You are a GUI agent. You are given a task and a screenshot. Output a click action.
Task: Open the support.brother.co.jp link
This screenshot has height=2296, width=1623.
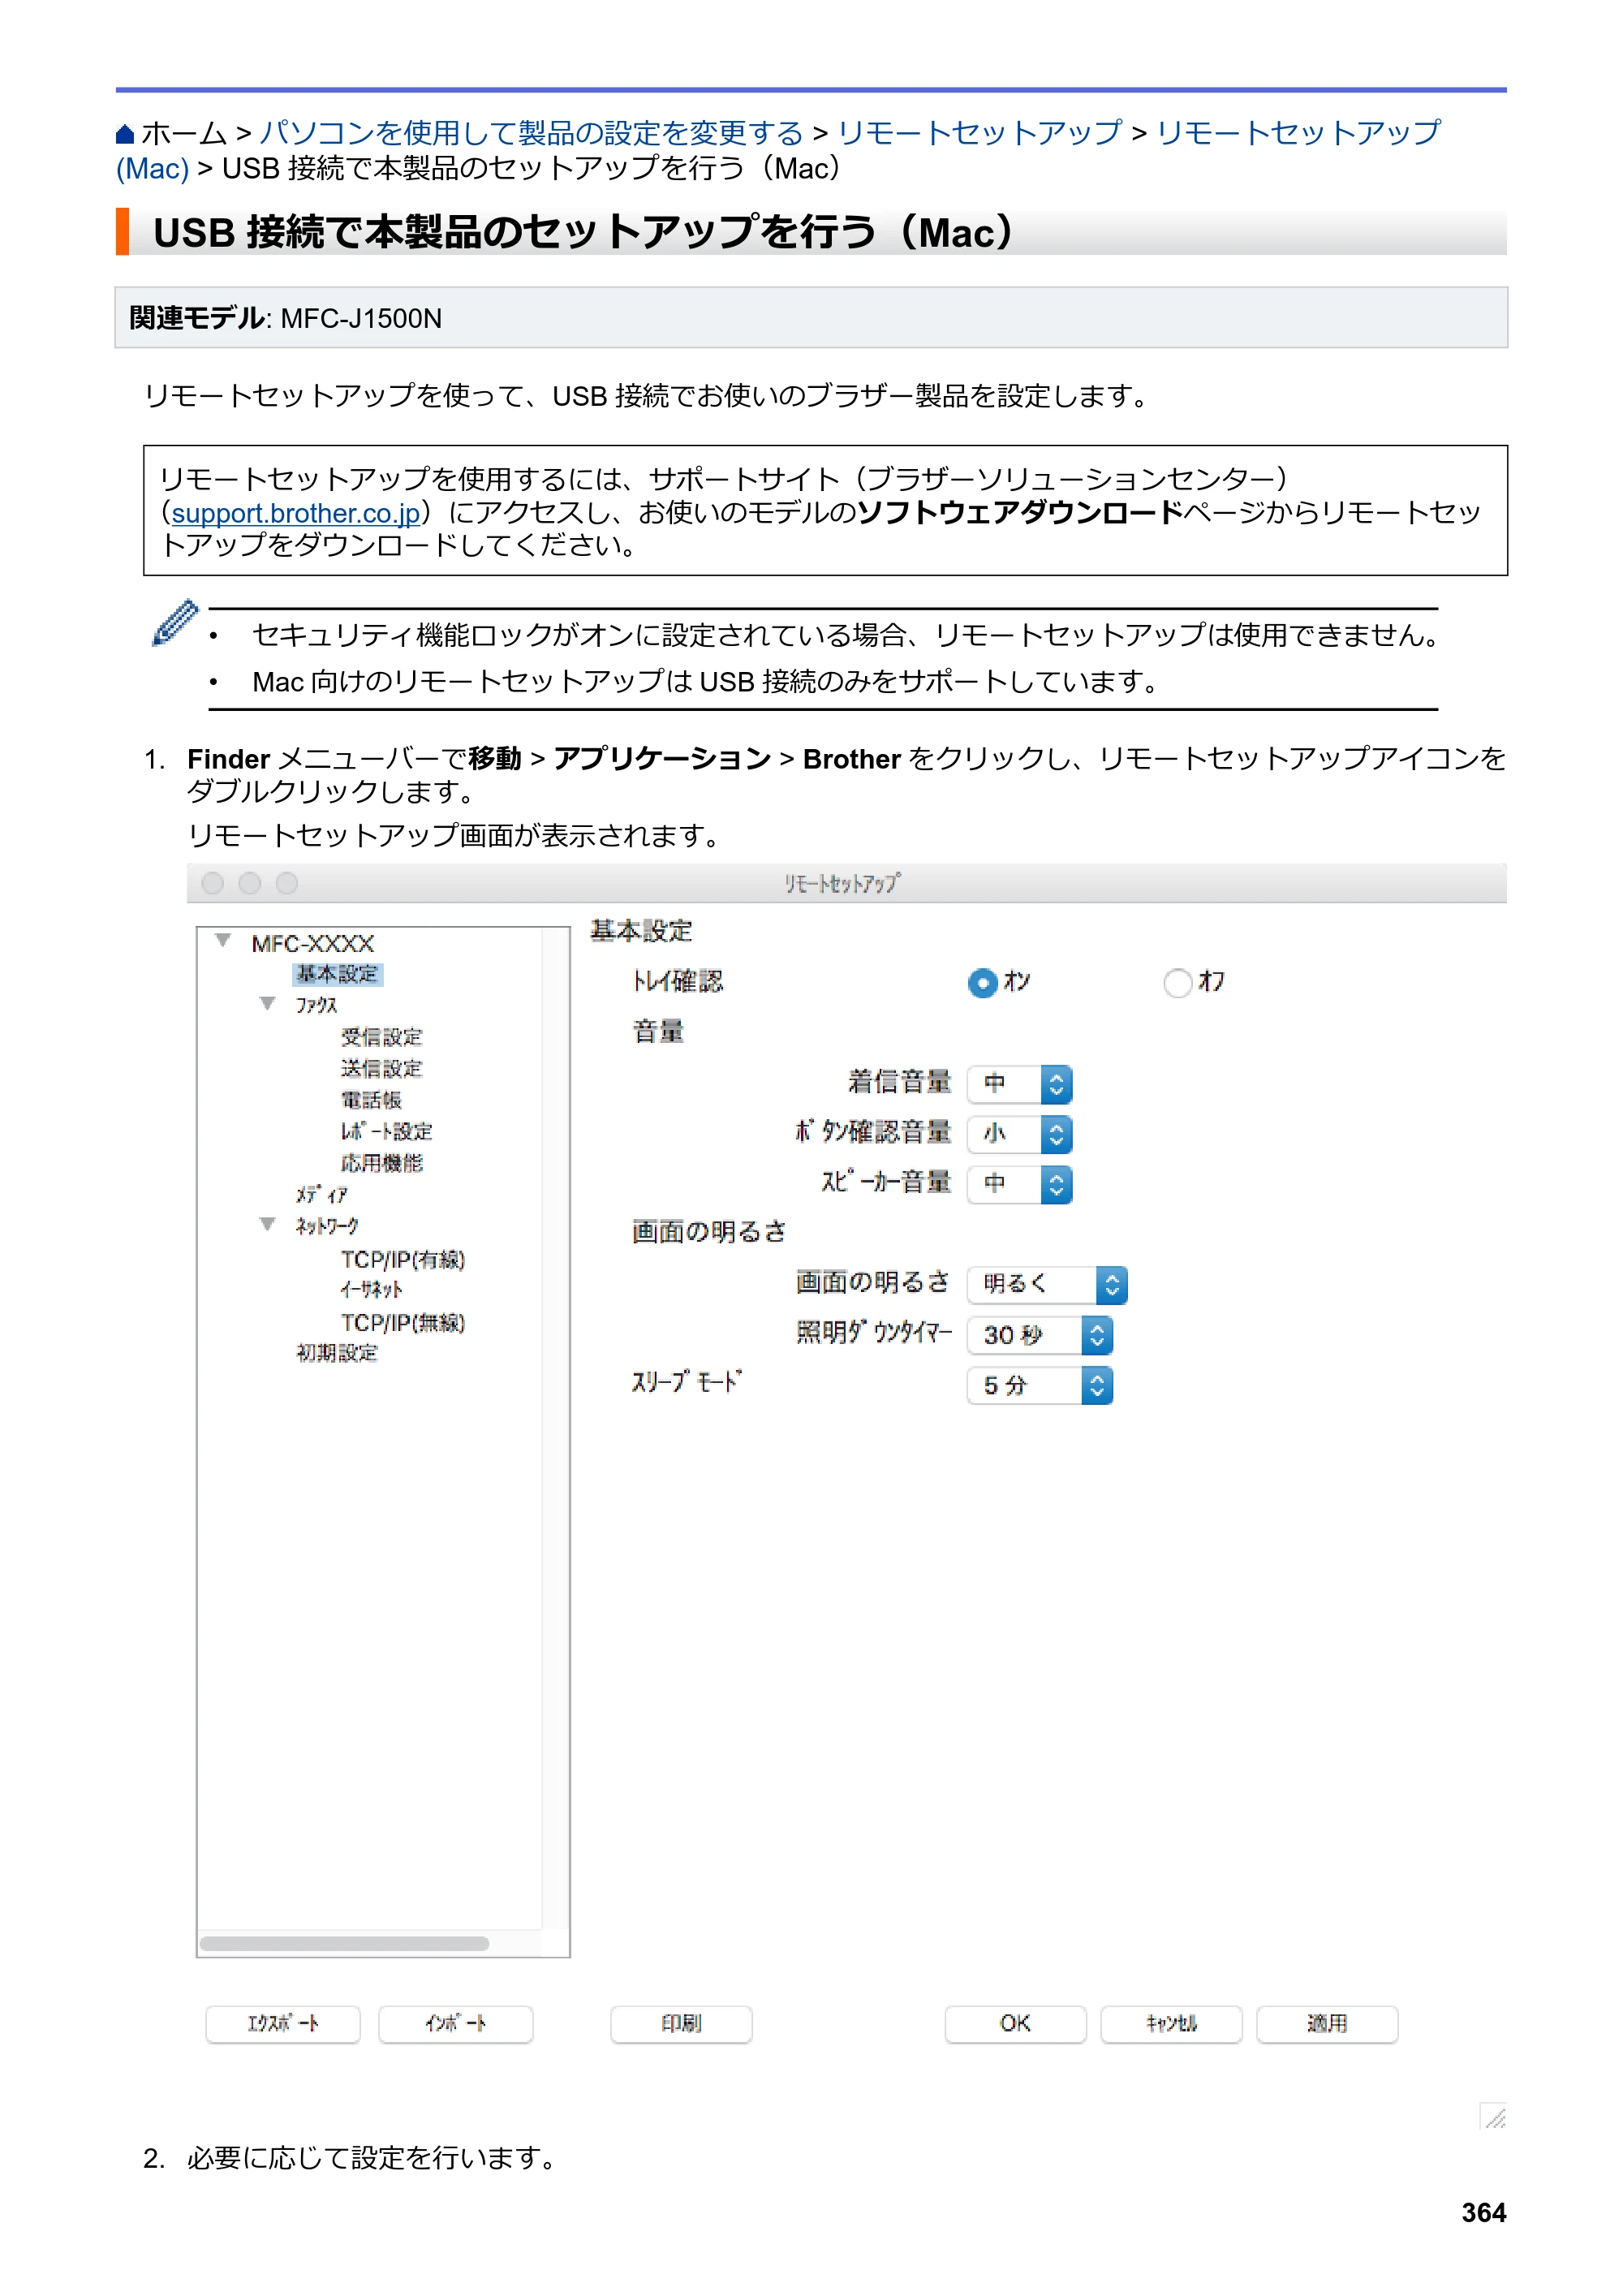(x=296, y=513)
